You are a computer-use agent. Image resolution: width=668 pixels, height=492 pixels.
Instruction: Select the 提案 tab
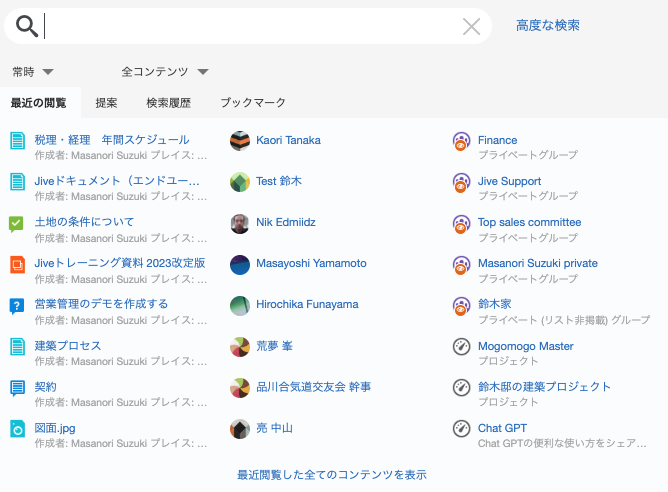tap(106, 103)
